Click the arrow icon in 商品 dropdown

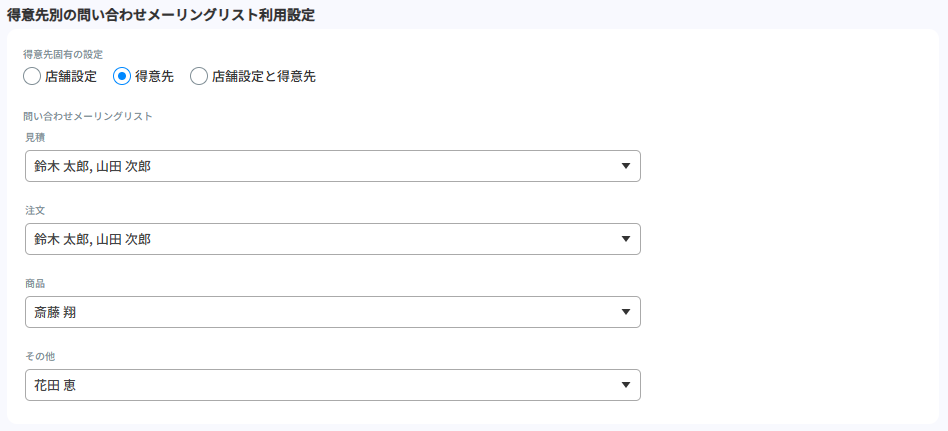[x=625, y=312]
